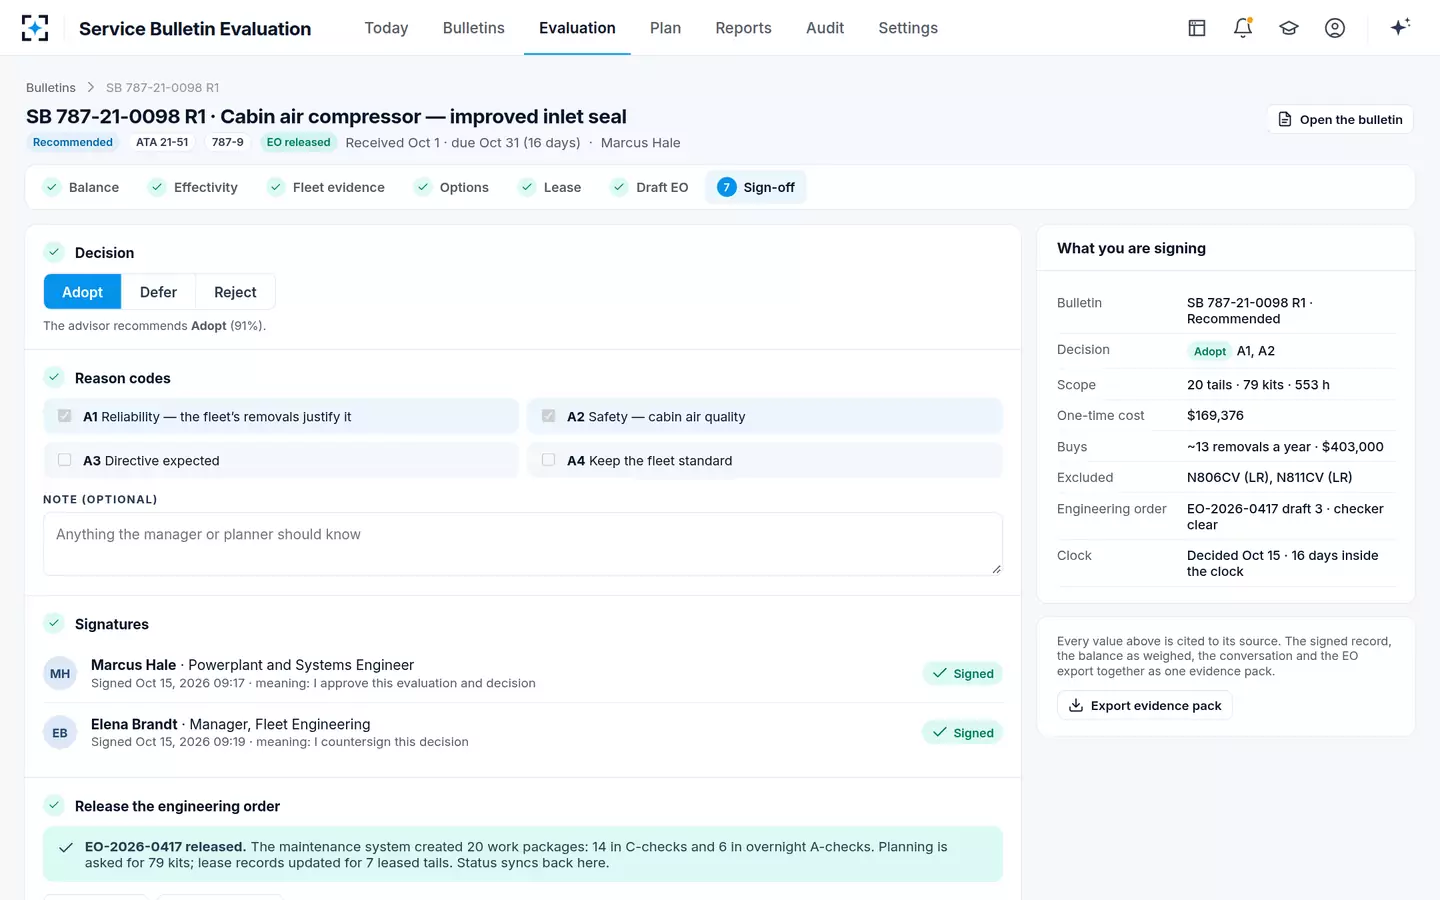
Task: Click the Release engineering order check icon
Action: click(x=54, y=806)
